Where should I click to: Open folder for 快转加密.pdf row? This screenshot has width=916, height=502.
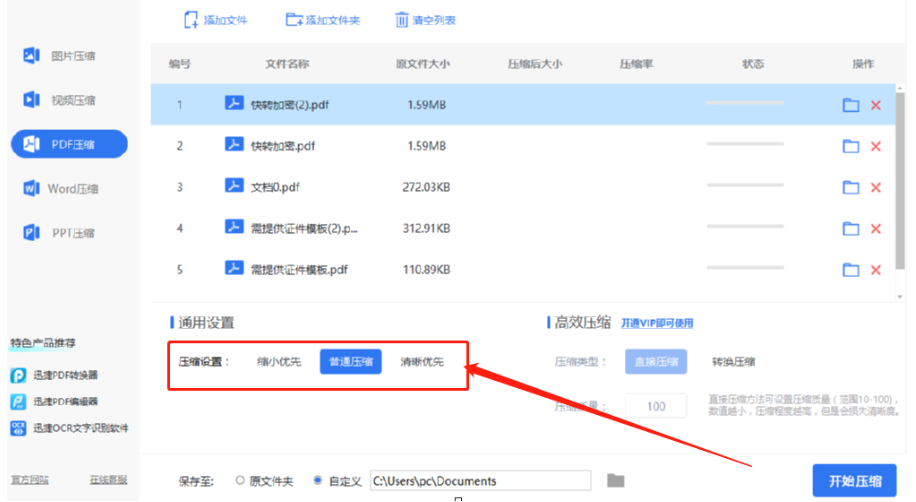[x=851, y=146]
